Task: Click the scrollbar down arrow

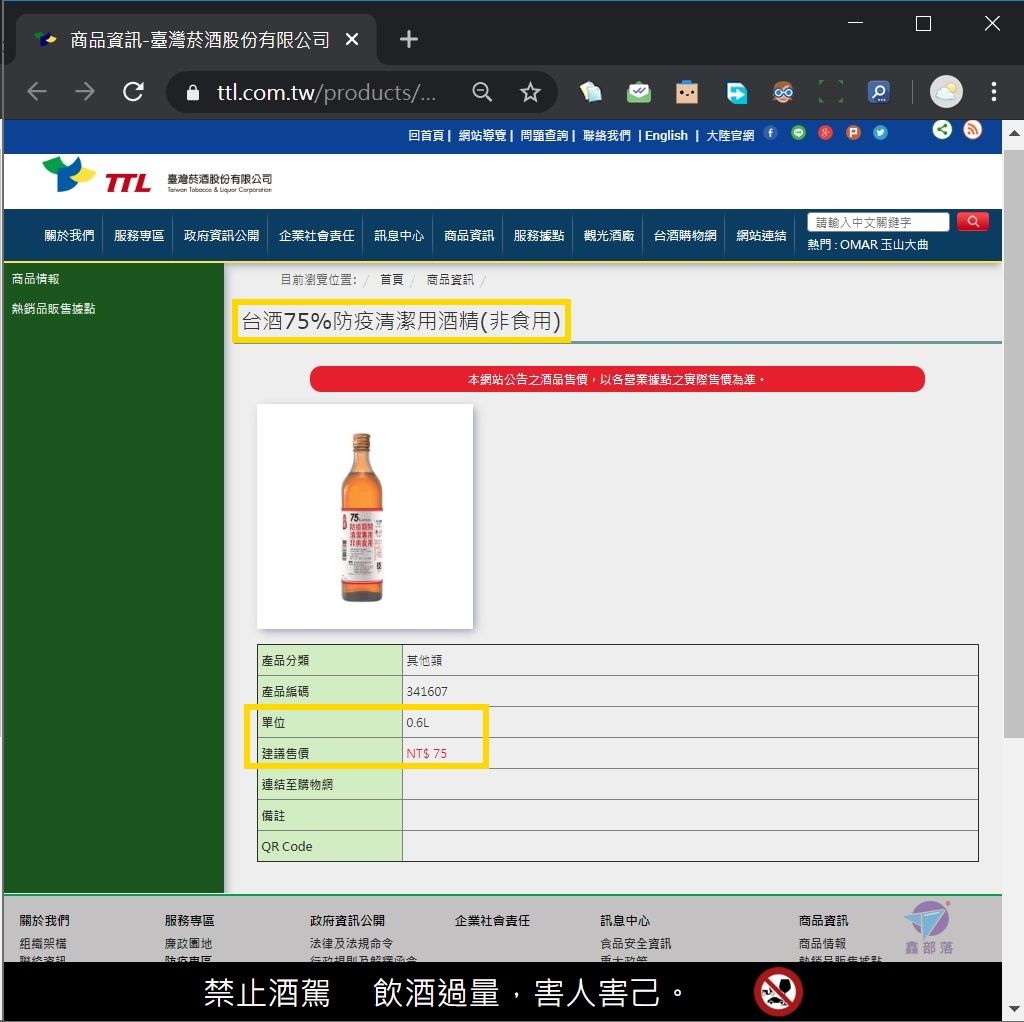Action: [x=1014, y=1009]
